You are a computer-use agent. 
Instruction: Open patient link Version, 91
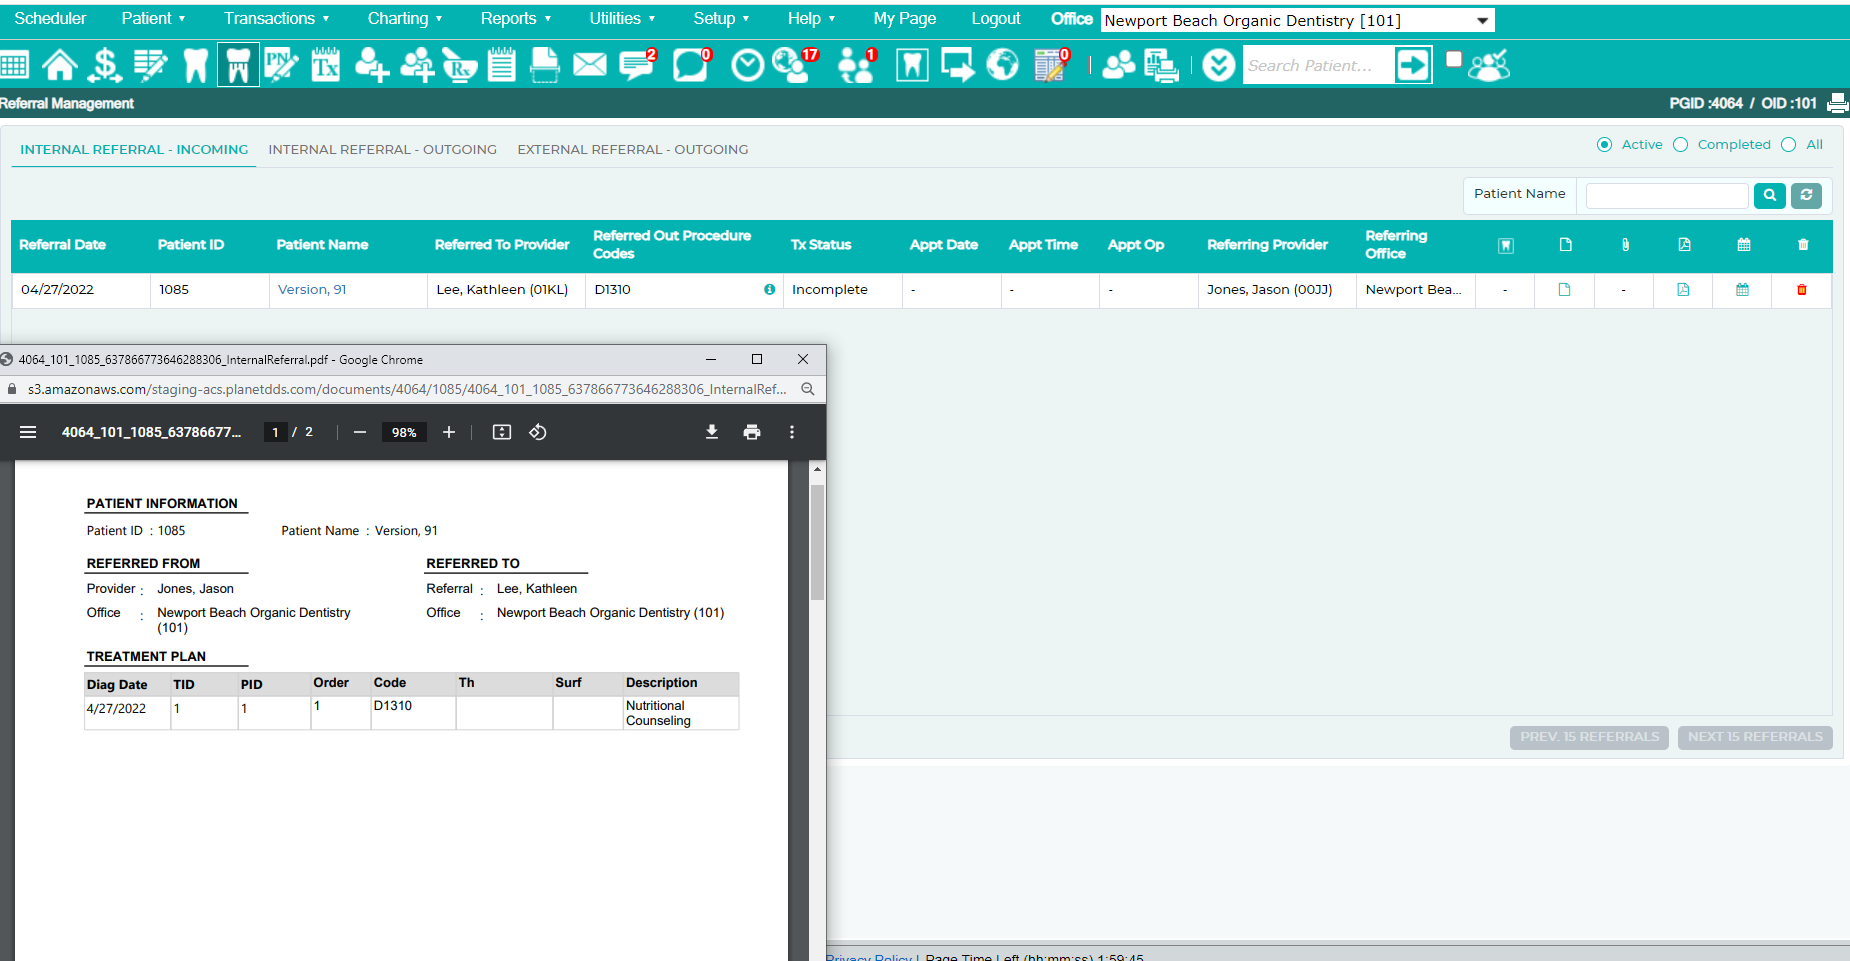tap(312, 290)
